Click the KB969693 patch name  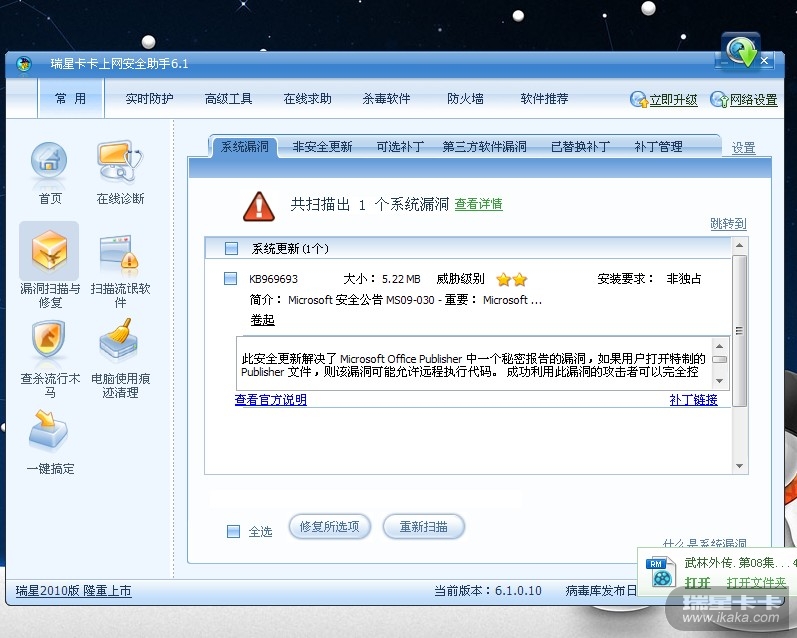pyautogui.click(x=273, y=279)
